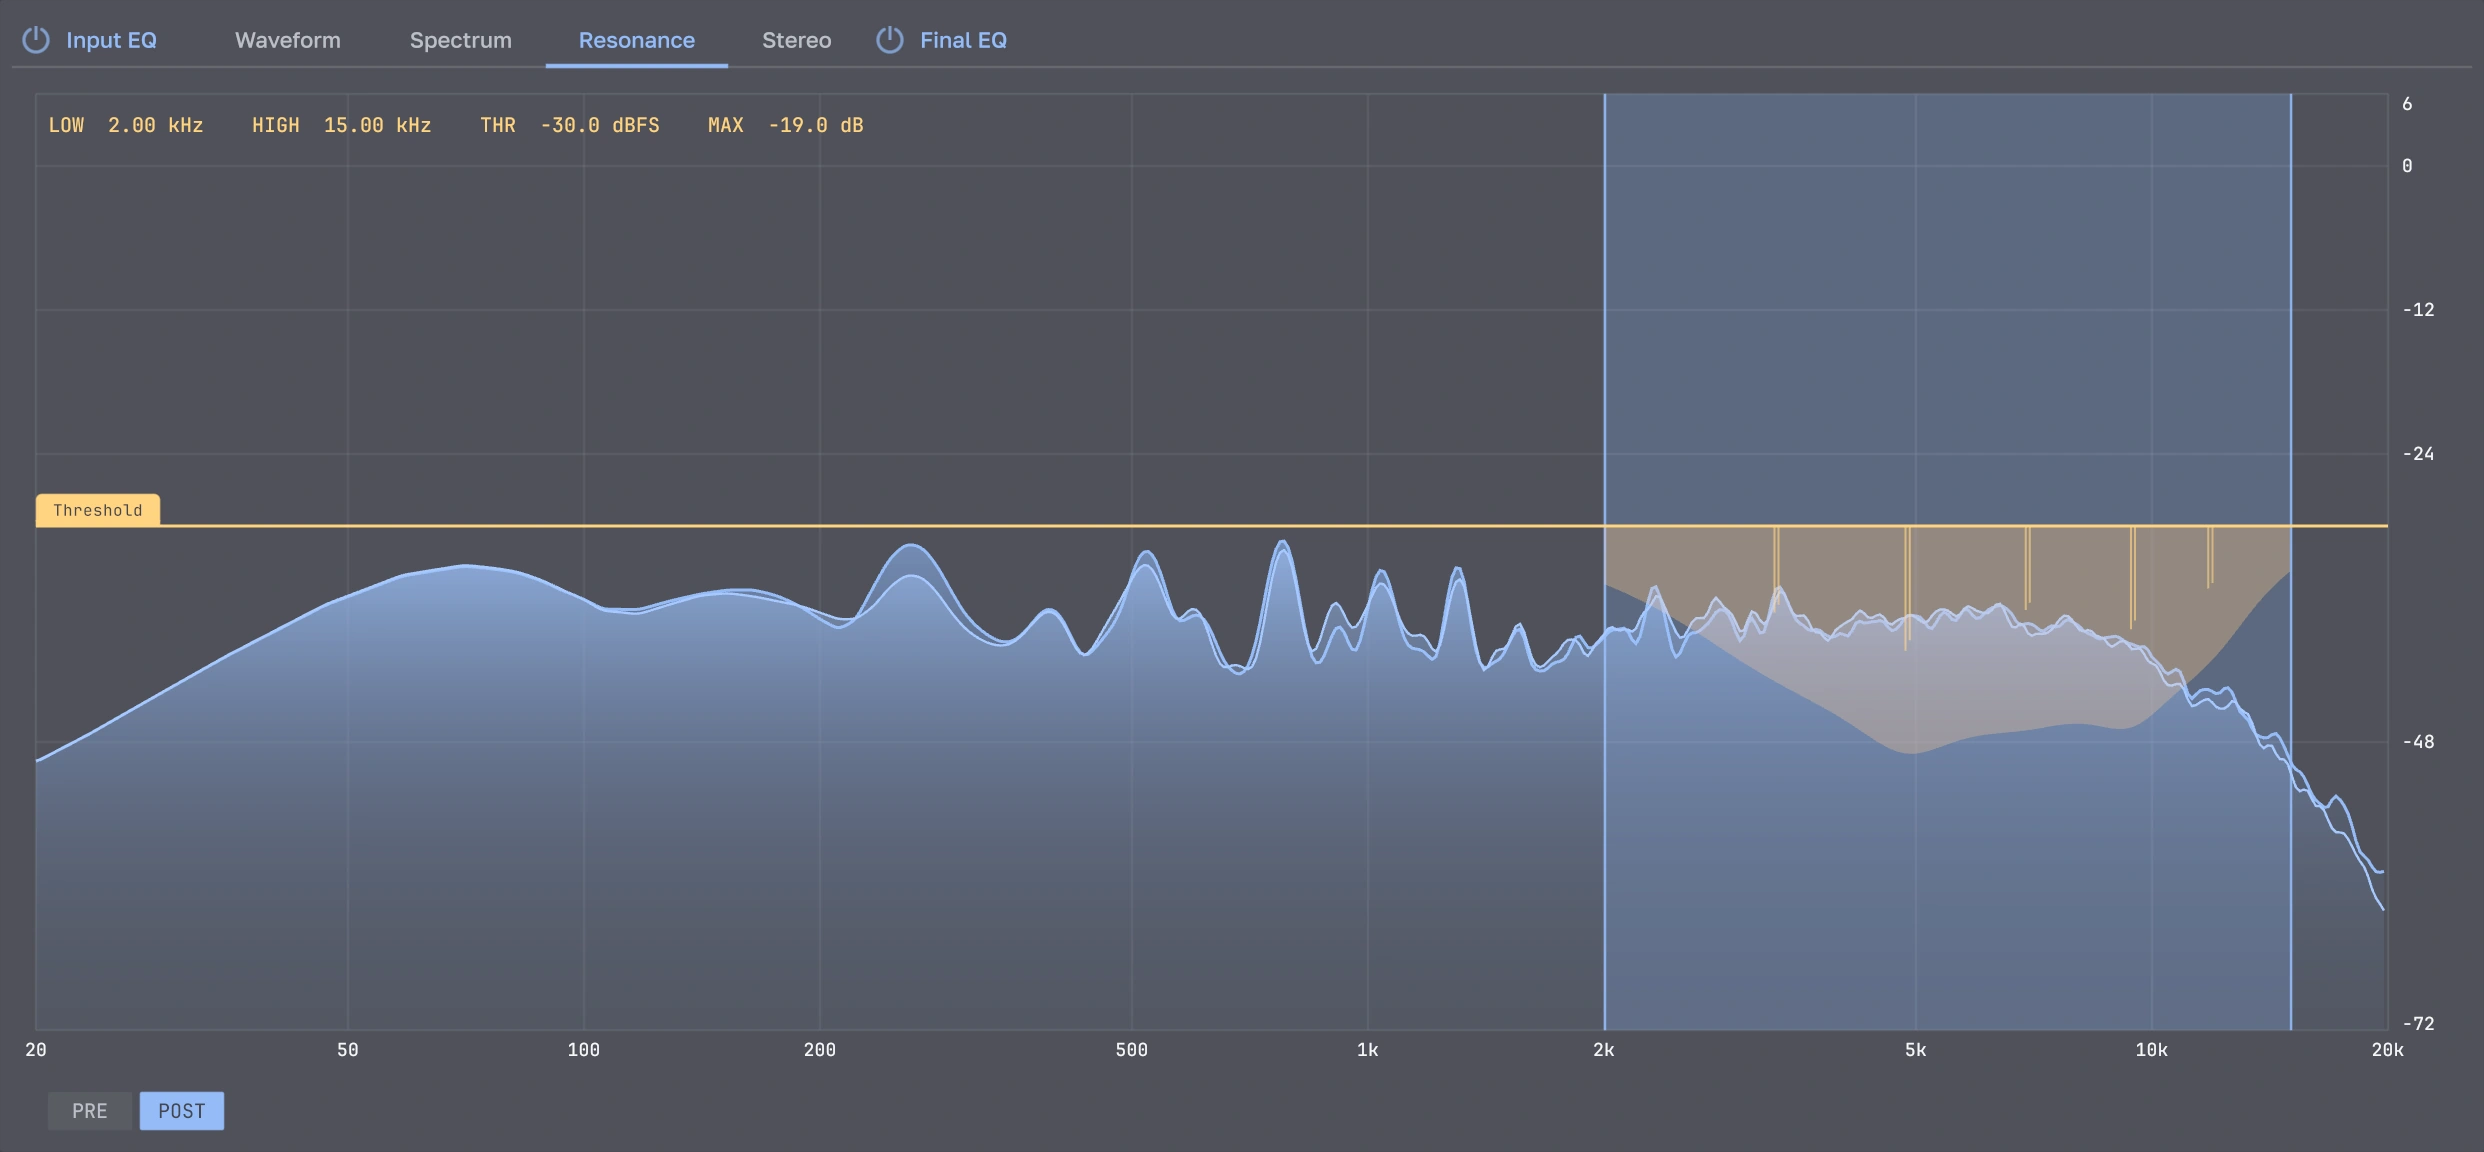Toggle the Input EQ power icon
This screenshot has width=2484, height=1152.
[x=36, y=40]
